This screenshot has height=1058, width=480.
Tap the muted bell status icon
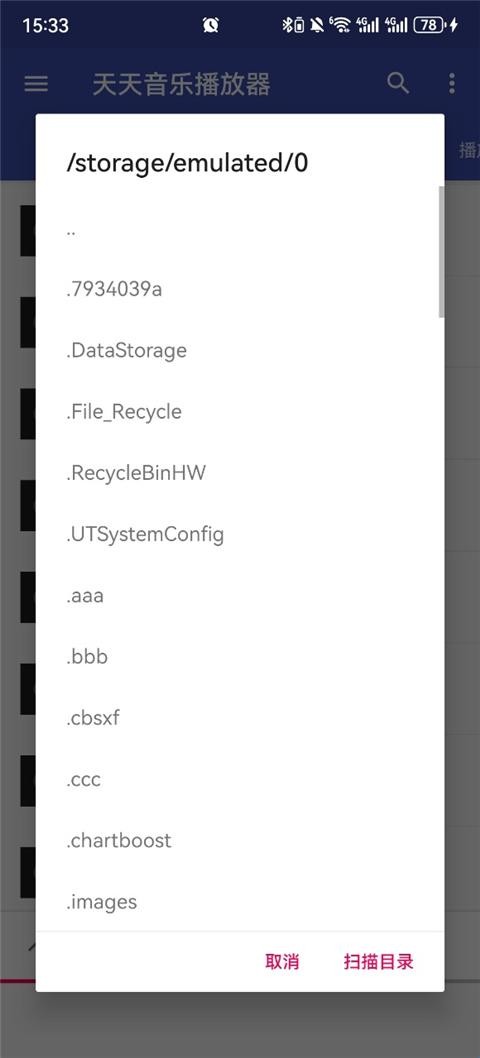tap(317, 26)
